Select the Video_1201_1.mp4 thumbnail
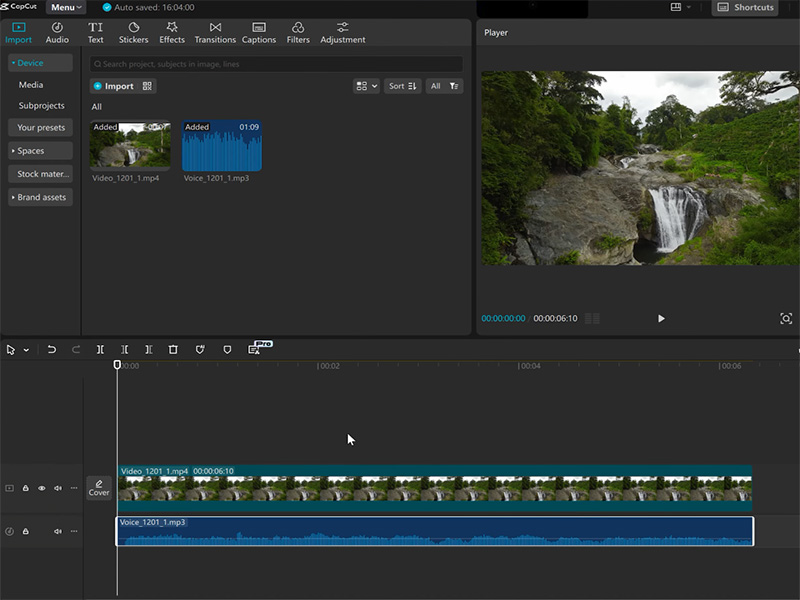 point(130,144)
